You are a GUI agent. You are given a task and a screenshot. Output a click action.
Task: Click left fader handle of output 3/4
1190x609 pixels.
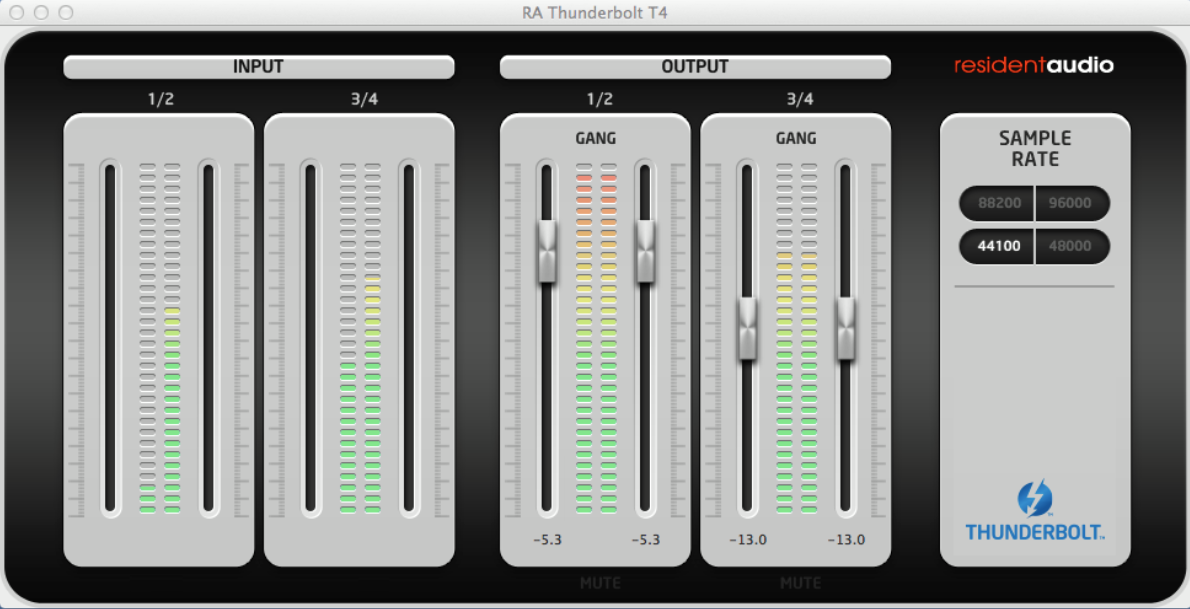pyautogui.click(x=747, y=328)
